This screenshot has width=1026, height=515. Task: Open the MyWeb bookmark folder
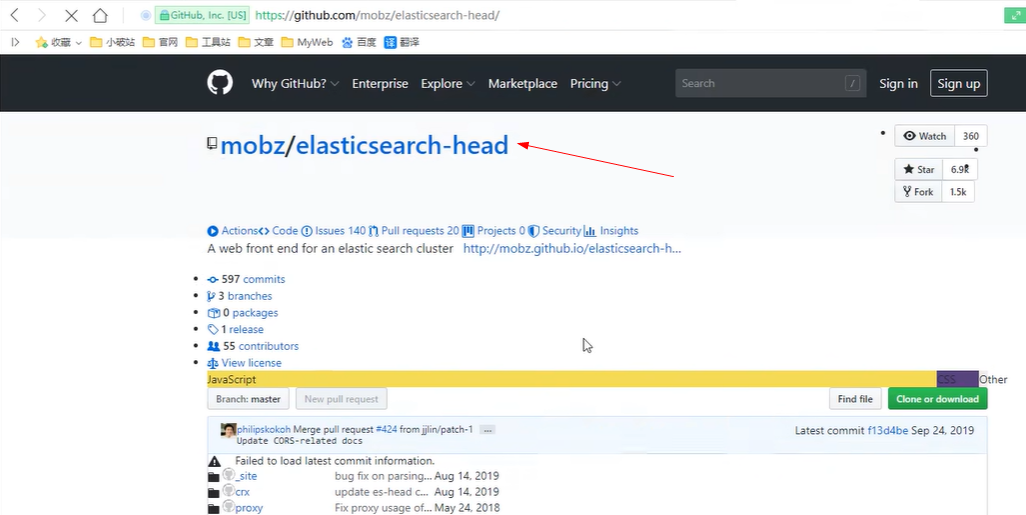pos(307,42)
